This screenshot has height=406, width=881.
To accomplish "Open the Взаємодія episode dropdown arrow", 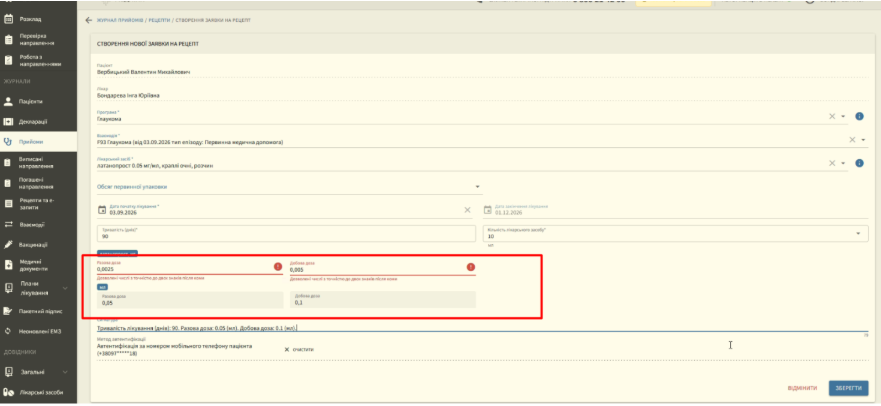I will pyautogui.click(x=863, y=140).
